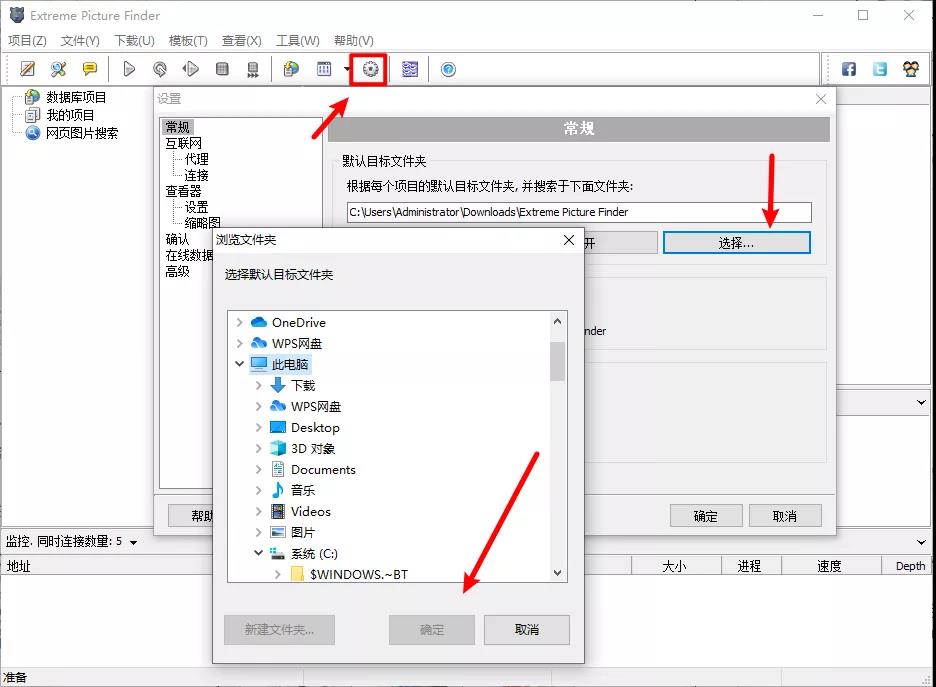Collapse the 此电脑 node

point(239,363)
